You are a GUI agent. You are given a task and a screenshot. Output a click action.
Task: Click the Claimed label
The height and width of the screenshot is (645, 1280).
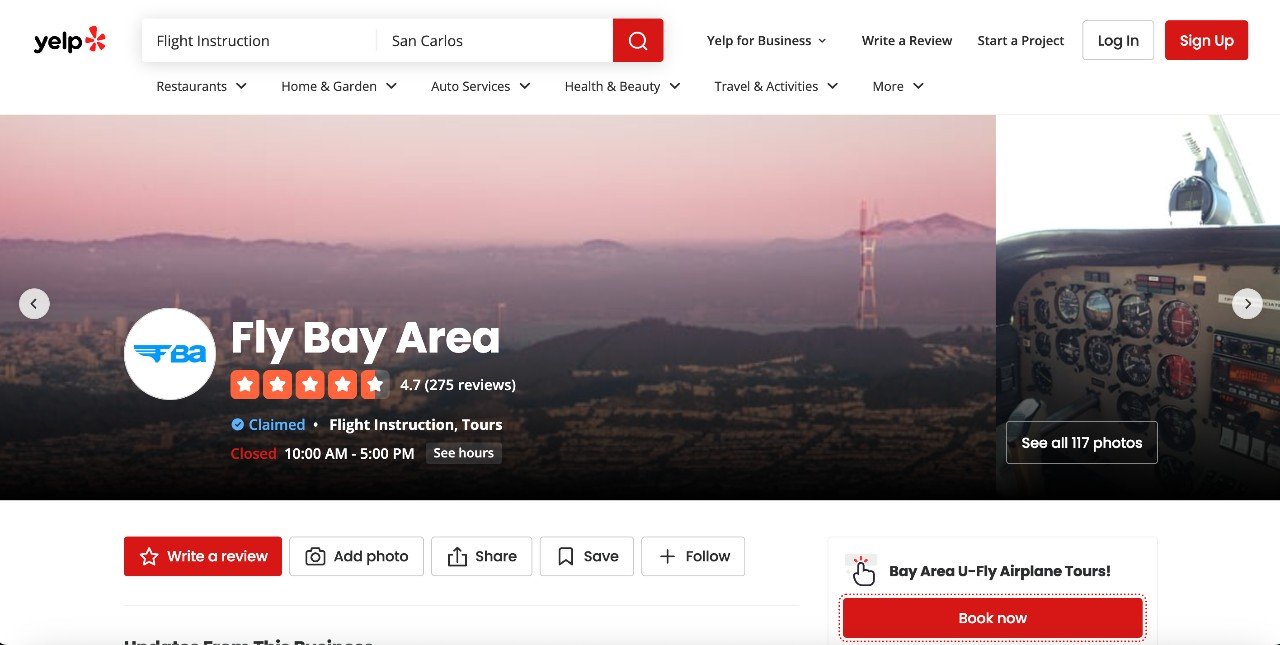tap(277, 425)
